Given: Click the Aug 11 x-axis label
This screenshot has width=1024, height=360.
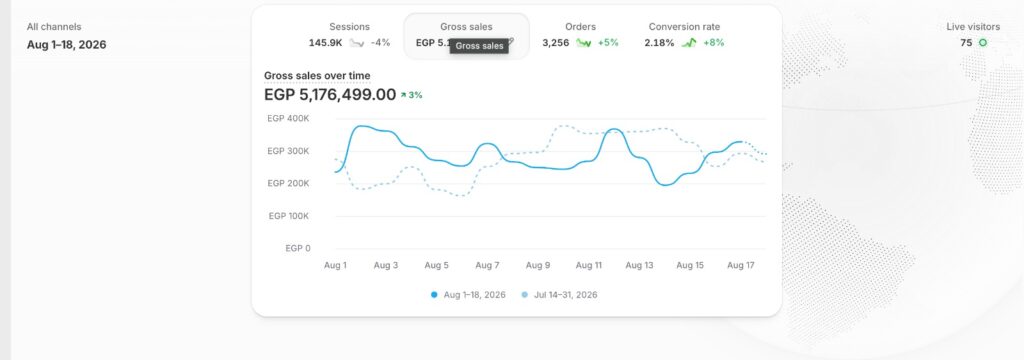Looking at the screenshot, I should 588,265.
